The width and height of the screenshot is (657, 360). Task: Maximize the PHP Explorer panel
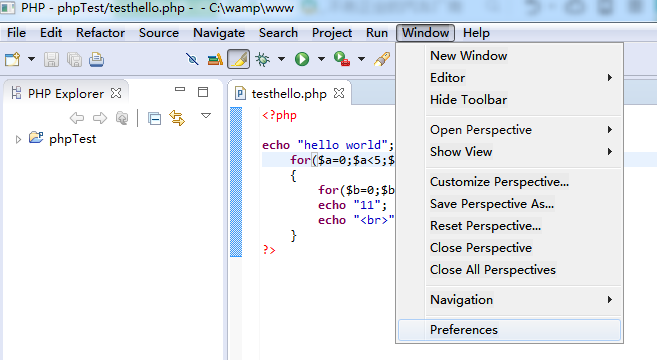click(203, 92)
